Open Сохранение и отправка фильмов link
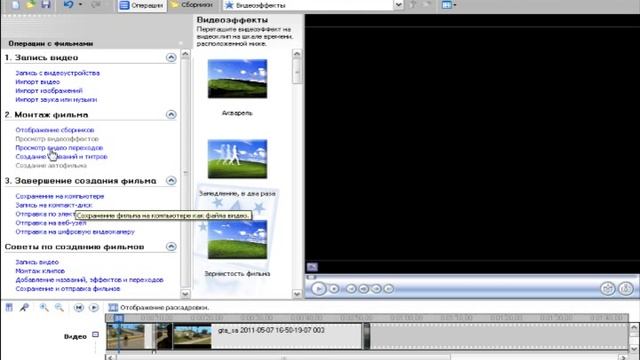640x360 pixels. click(68, 289)
